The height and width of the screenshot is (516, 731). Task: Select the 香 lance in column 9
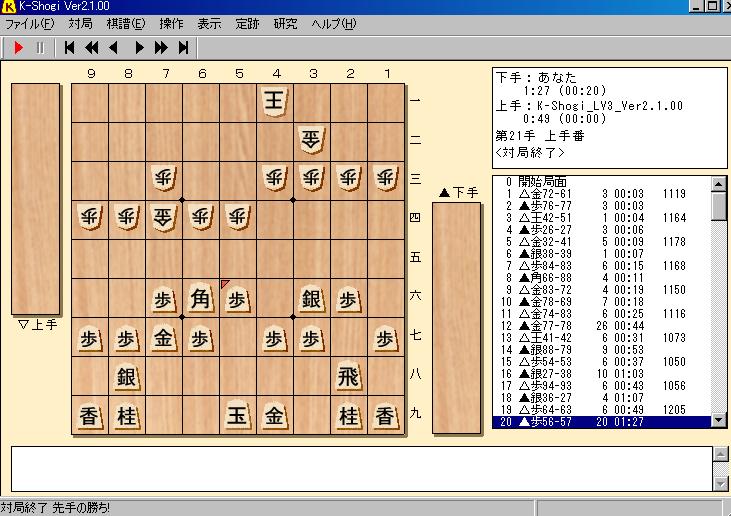[89, 415]
